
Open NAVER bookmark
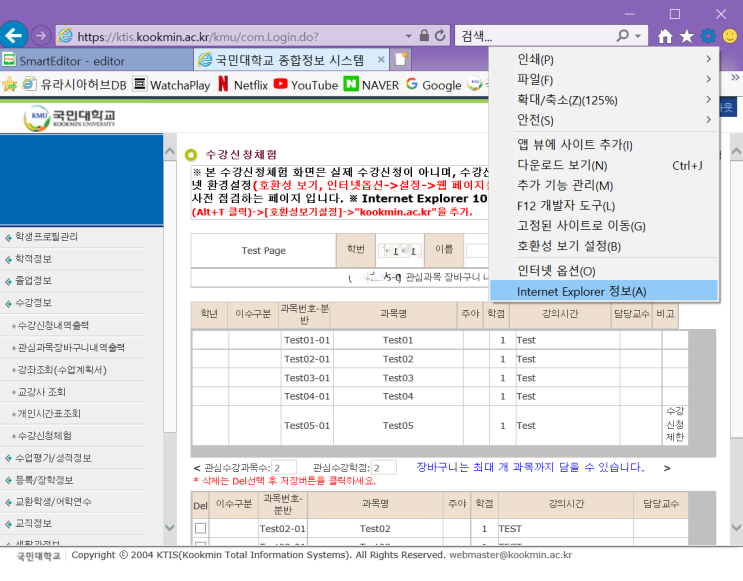coord(371,85)
